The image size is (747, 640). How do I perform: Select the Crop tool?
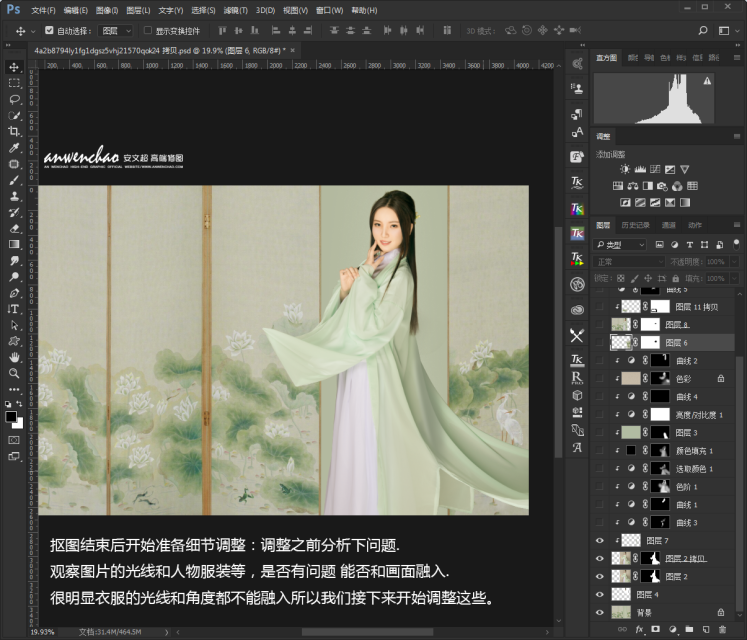tap(14, 132)
